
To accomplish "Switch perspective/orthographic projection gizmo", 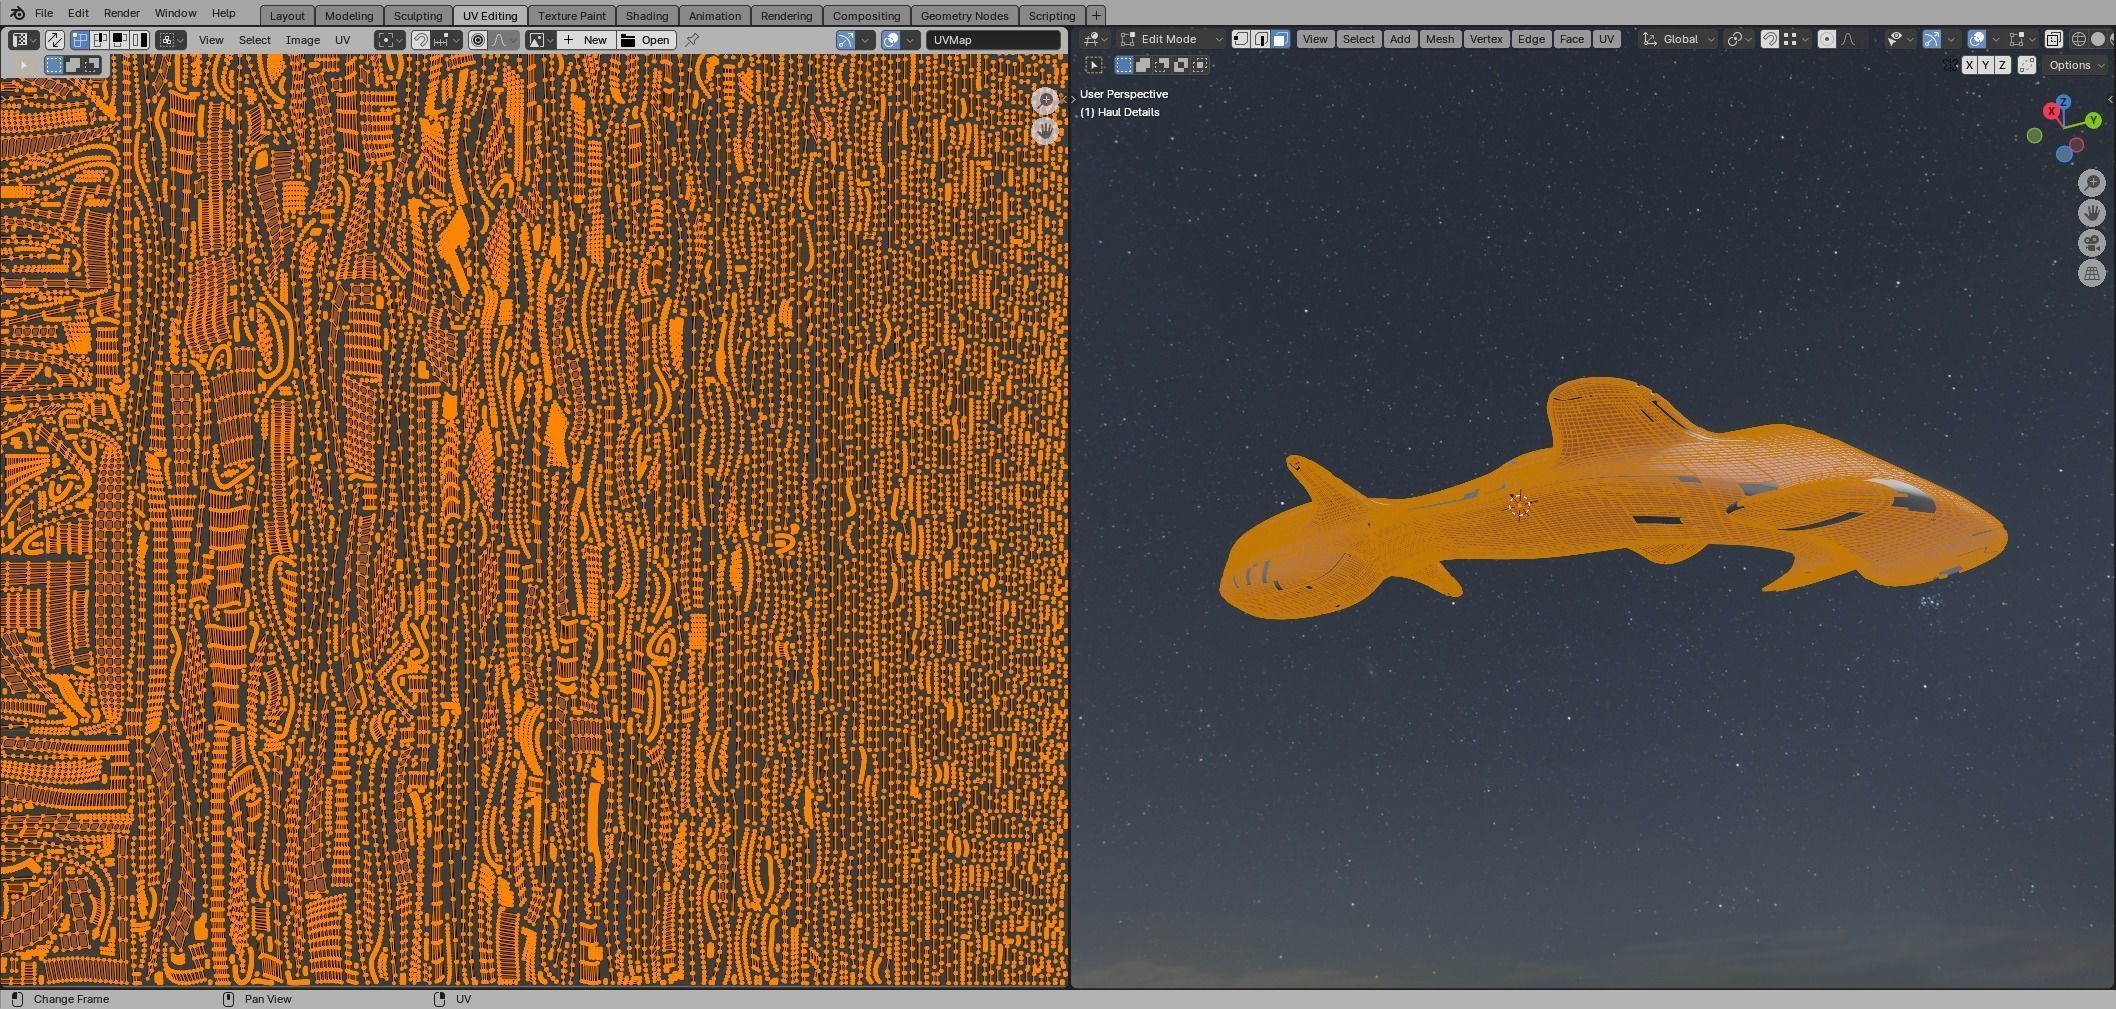I will 2092,273.
